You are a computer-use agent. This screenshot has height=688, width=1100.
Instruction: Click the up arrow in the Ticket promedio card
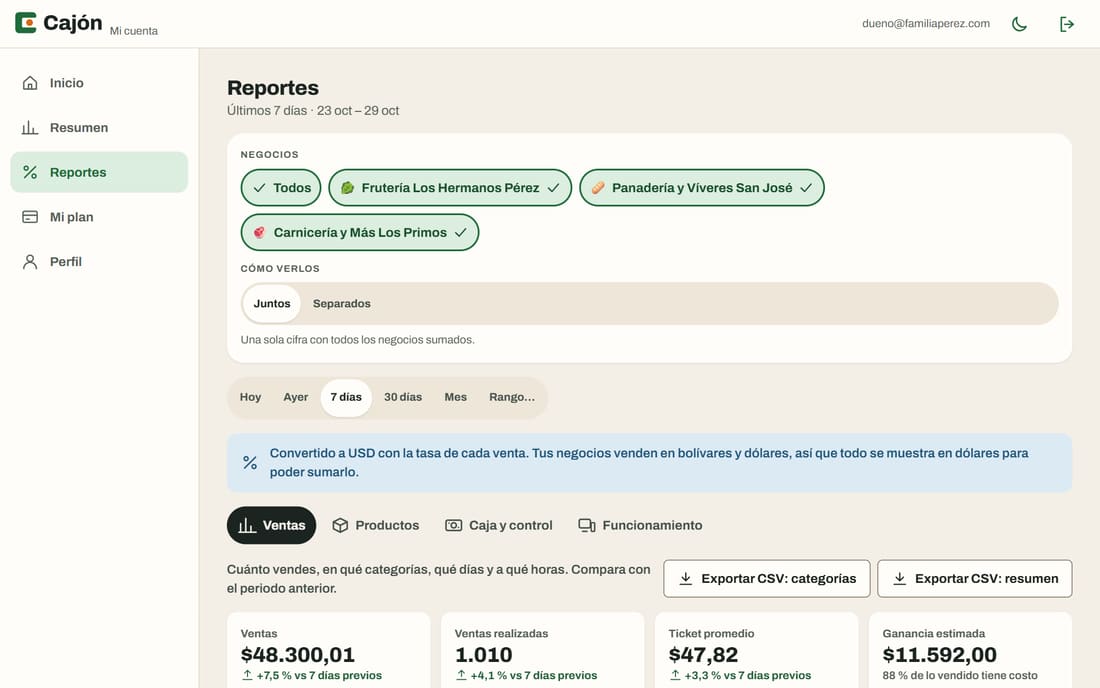click(x=675, y=675)
